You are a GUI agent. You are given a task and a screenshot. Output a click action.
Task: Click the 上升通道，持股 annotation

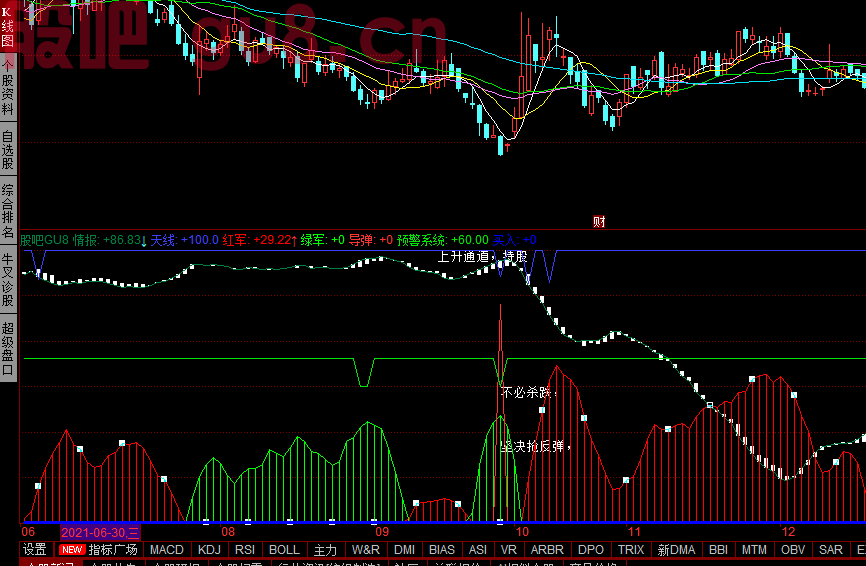482,257
